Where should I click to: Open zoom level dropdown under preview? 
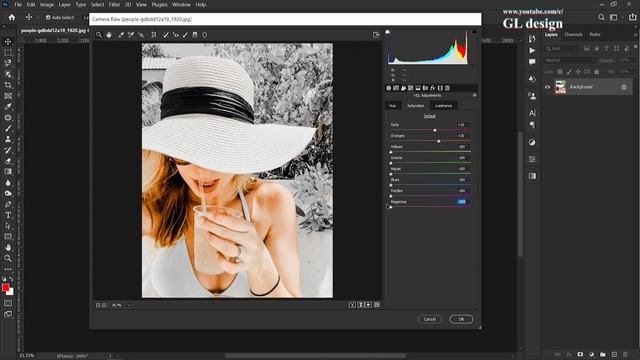coord(129,305)
